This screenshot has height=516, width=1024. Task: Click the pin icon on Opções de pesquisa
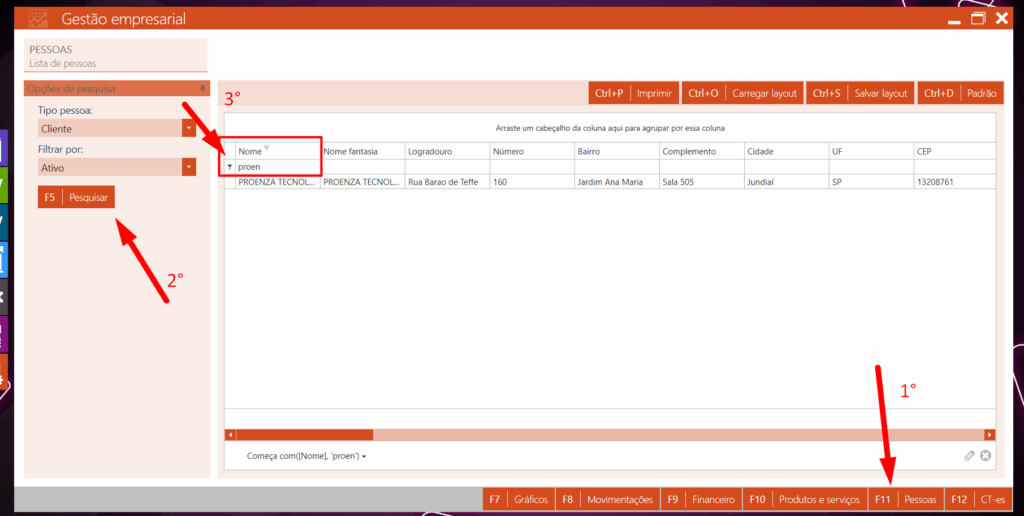pos(202,89)
